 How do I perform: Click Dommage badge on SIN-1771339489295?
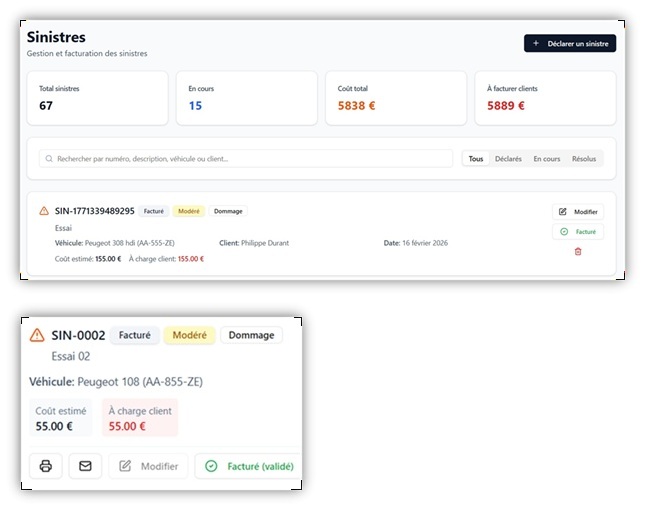(228, 211)
